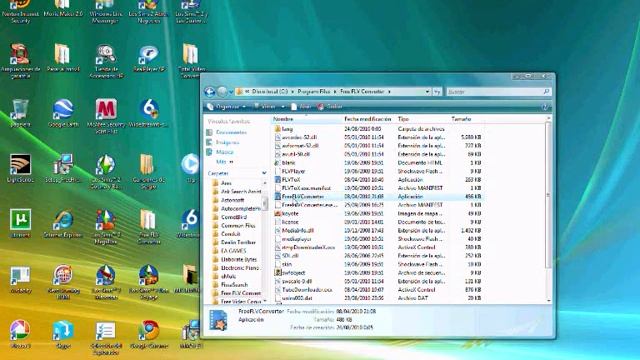
Task: Select the swfobject script file
Action: [293, 273]
